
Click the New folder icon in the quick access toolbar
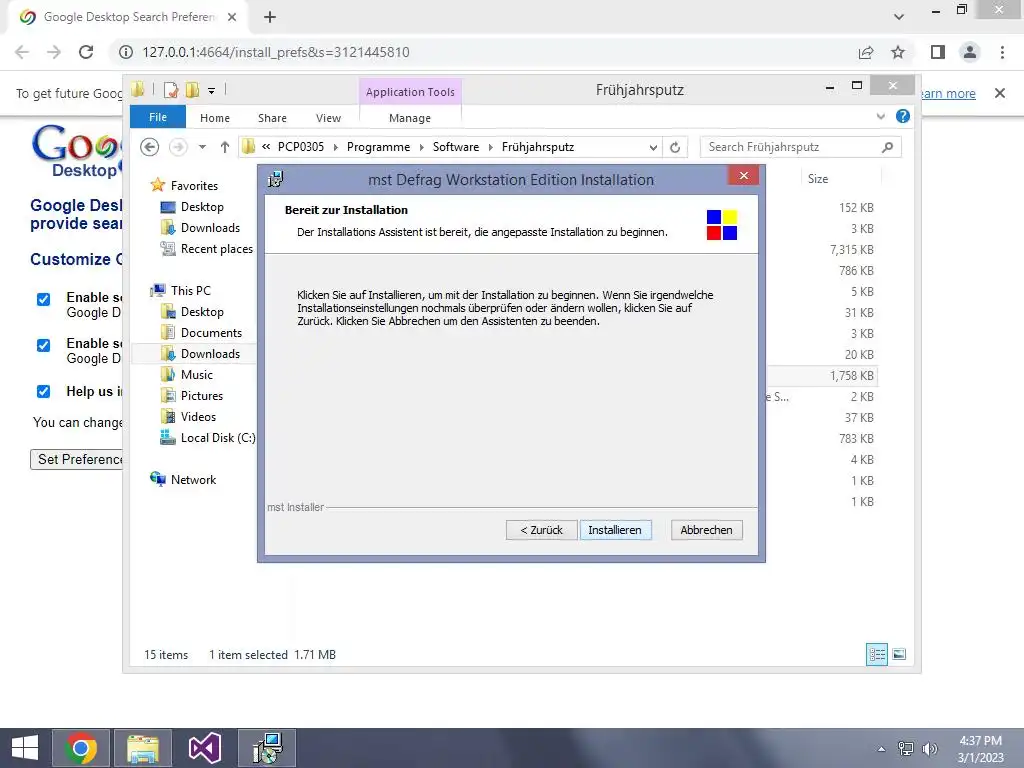192,90
